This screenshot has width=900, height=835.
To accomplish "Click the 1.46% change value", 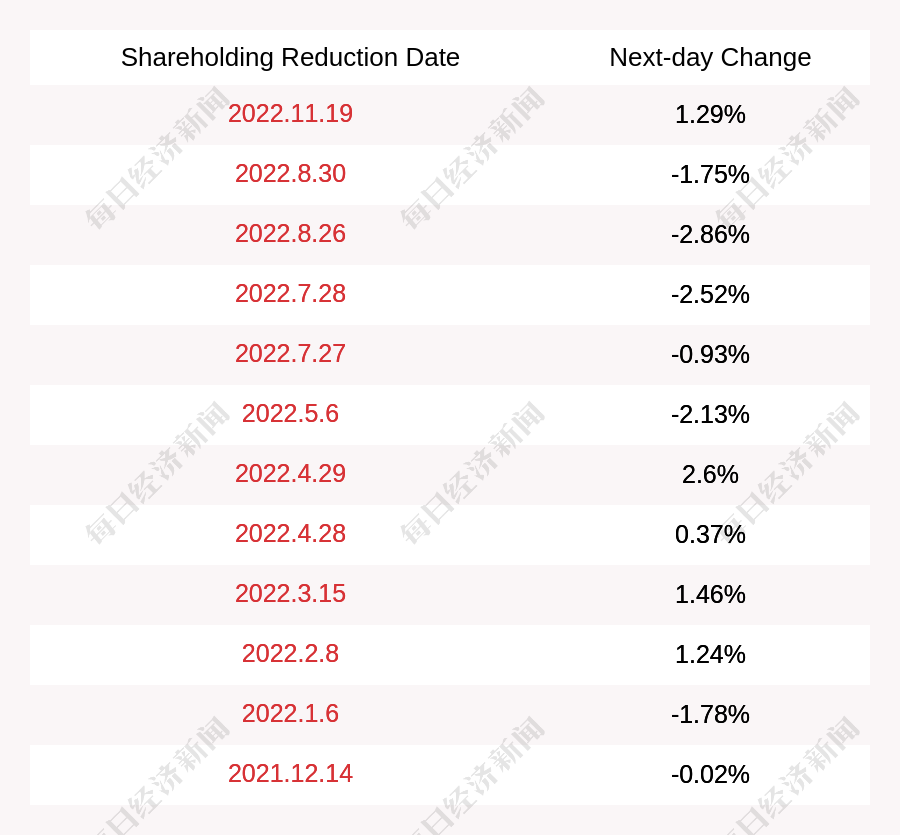I will tap(710, 595).
